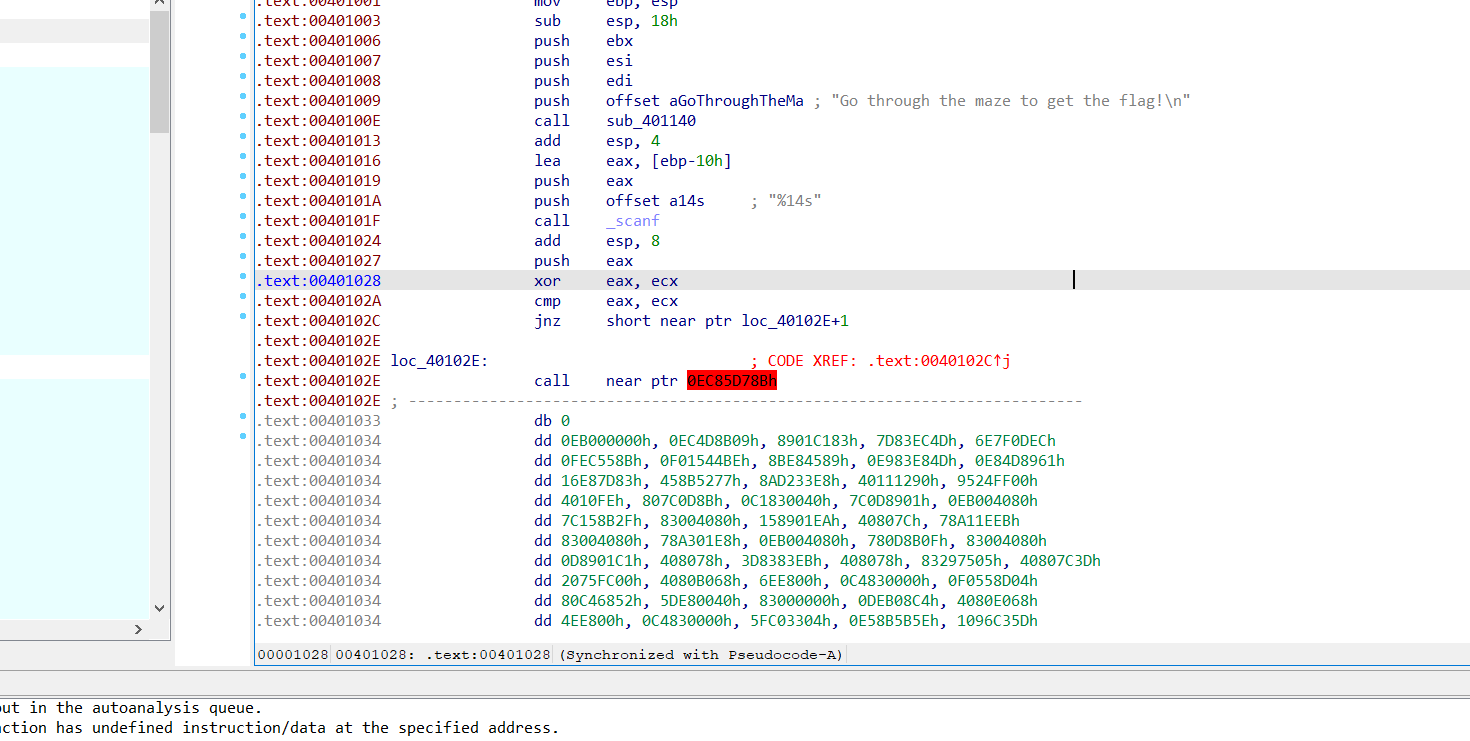Click status bar offset 00001028
This screenshot has height=741, width=1470.
pos(293,655)
